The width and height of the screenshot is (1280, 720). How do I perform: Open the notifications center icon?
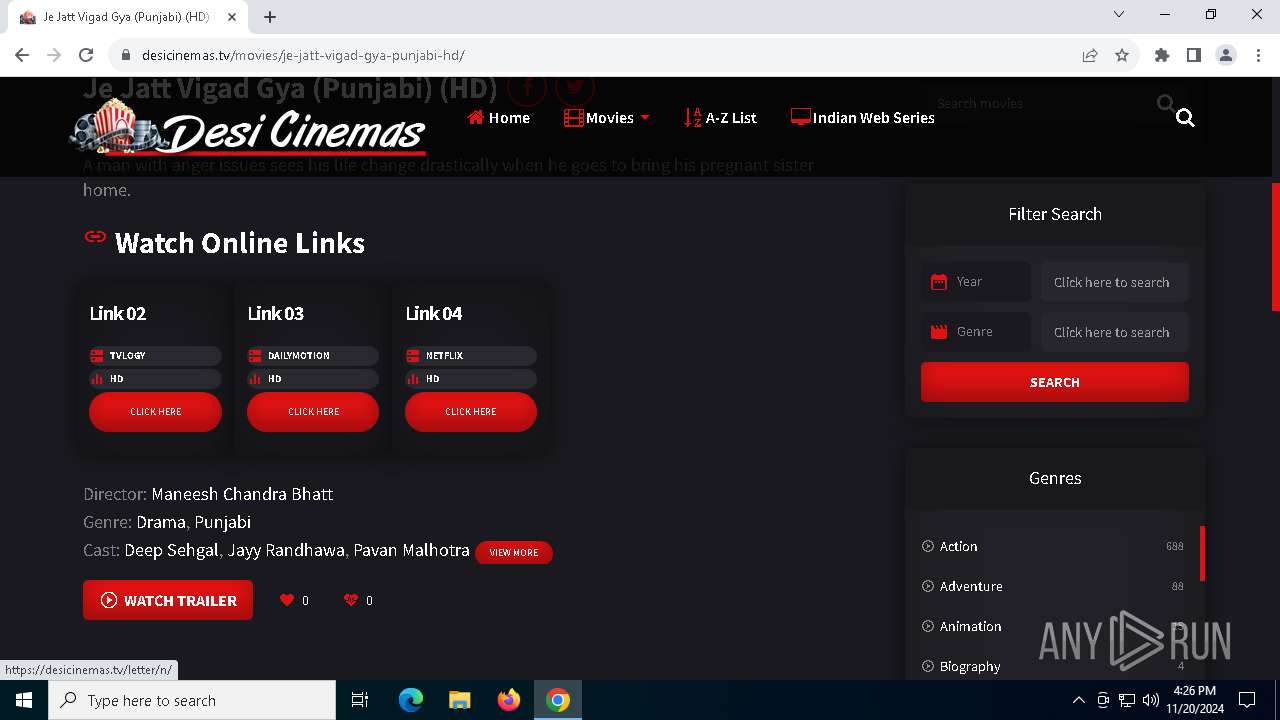point(1247,700)
